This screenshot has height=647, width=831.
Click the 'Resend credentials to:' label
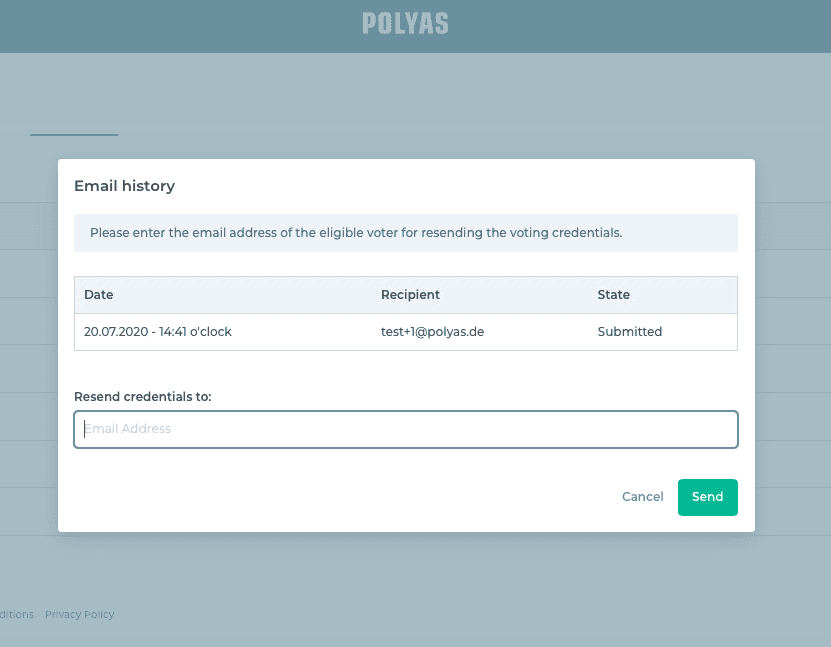pos(143,396)
